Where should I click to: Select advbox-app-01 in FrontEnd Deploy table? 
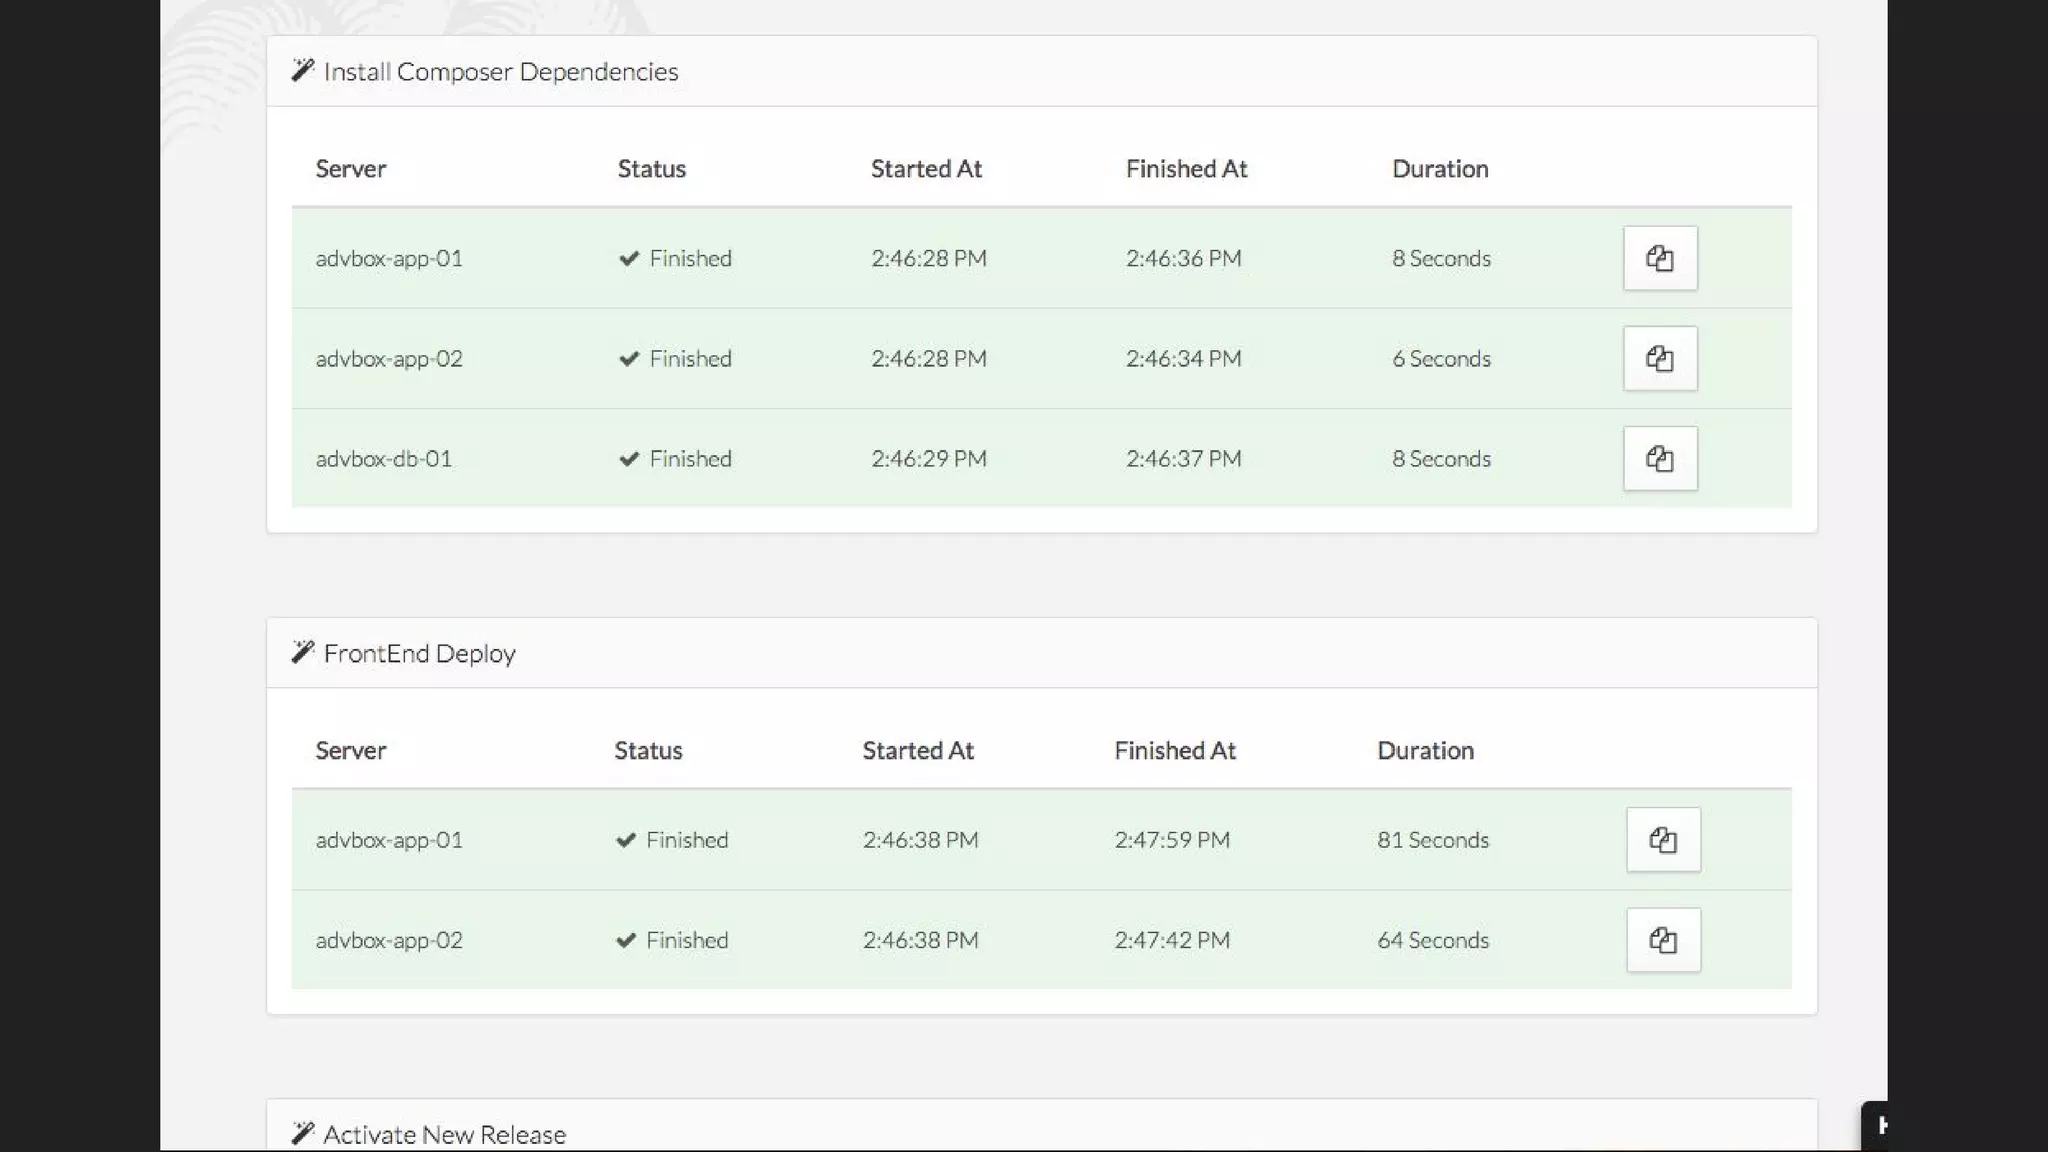[389, 840]
